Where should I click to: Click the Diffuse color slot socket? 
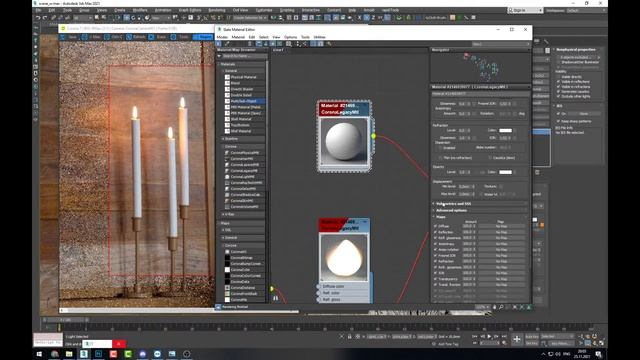(x=318, y=287)
